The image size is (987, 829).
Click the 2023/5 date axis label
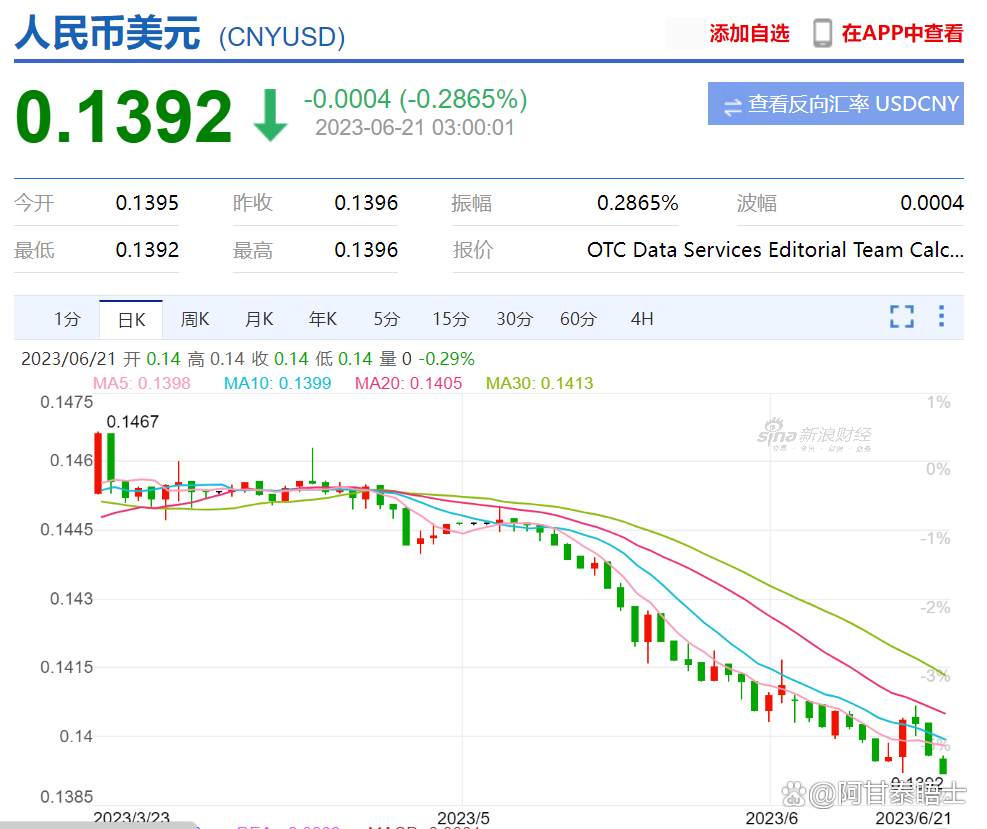pos(463,818)
